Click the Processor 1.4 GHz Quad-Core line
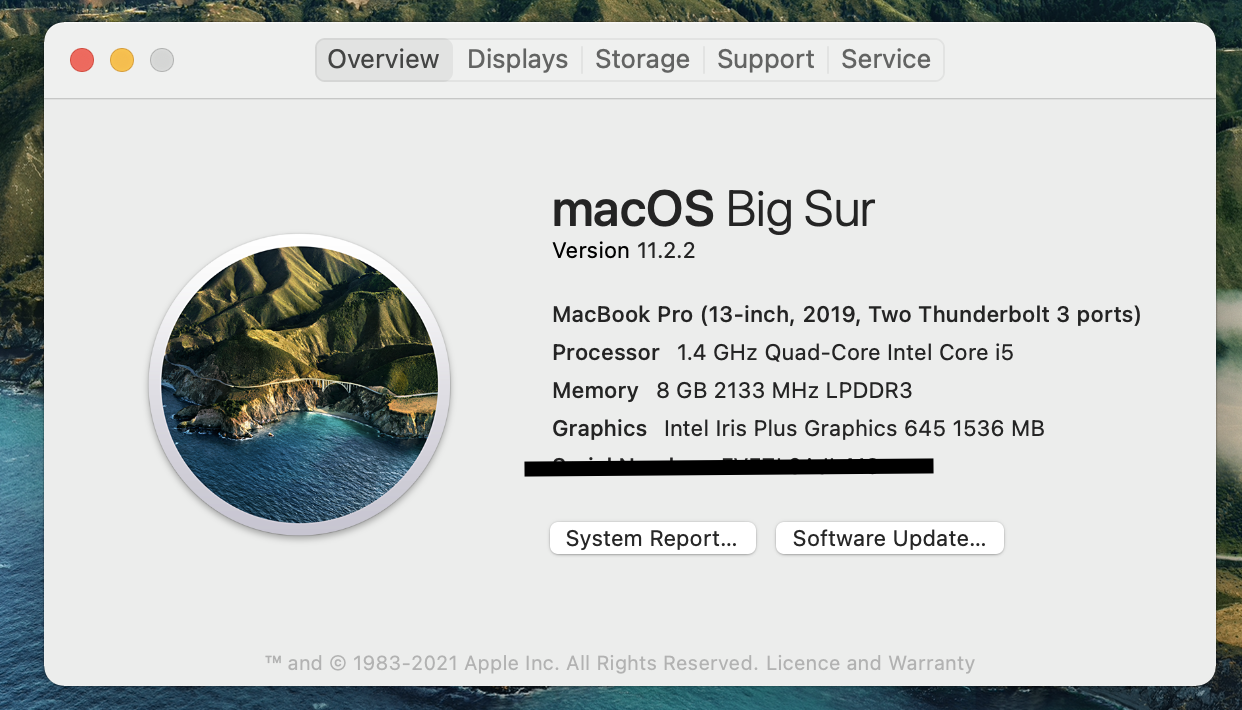Viewport: 1242px width, 710px height. [x=783, y=353]
